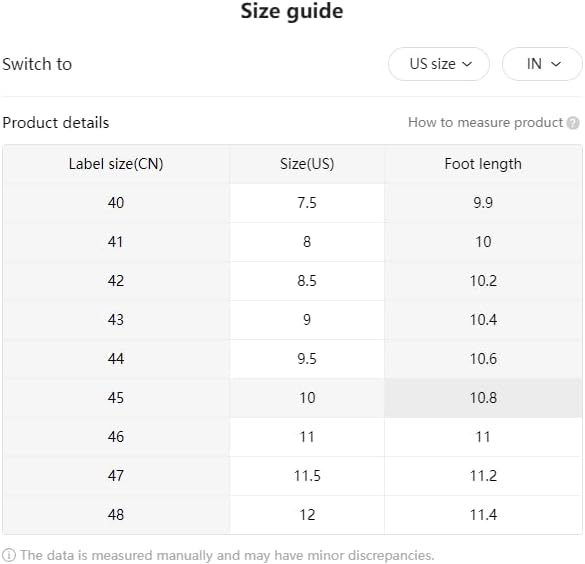
Task: Click the Product details label
Action: pyautogui.click(x=56, y=123)
